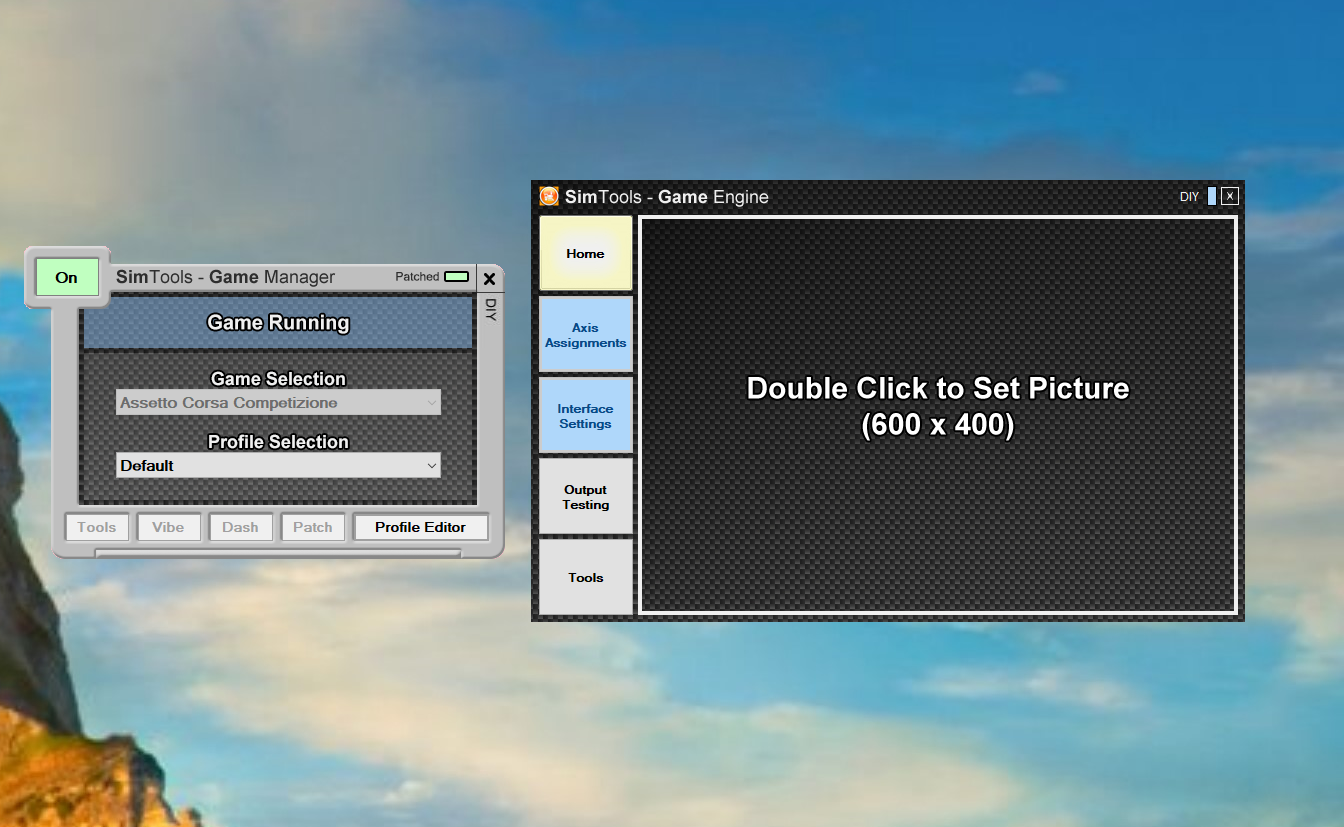1344x827 pixels.
Task: Click the SimTools Game Engine logo icon
Action: click(x=549, y=196)
